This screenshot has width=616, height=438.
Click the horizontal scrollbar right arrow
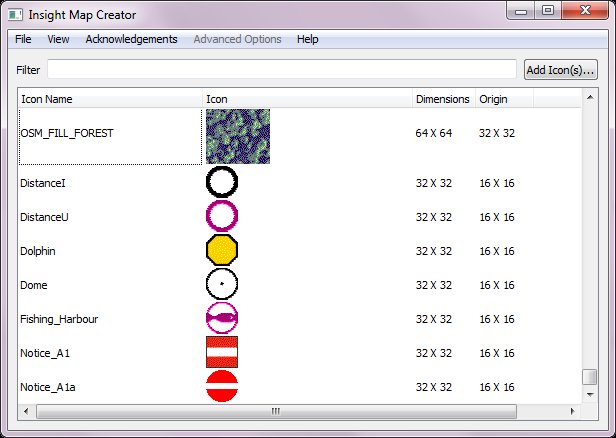click(x=575, y=410)
